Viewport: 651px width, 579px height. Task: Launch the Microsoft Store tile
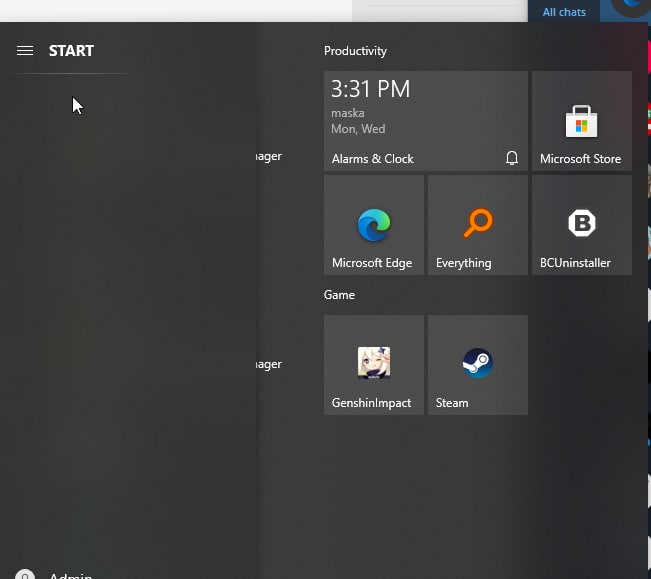(x=582, y=121)
